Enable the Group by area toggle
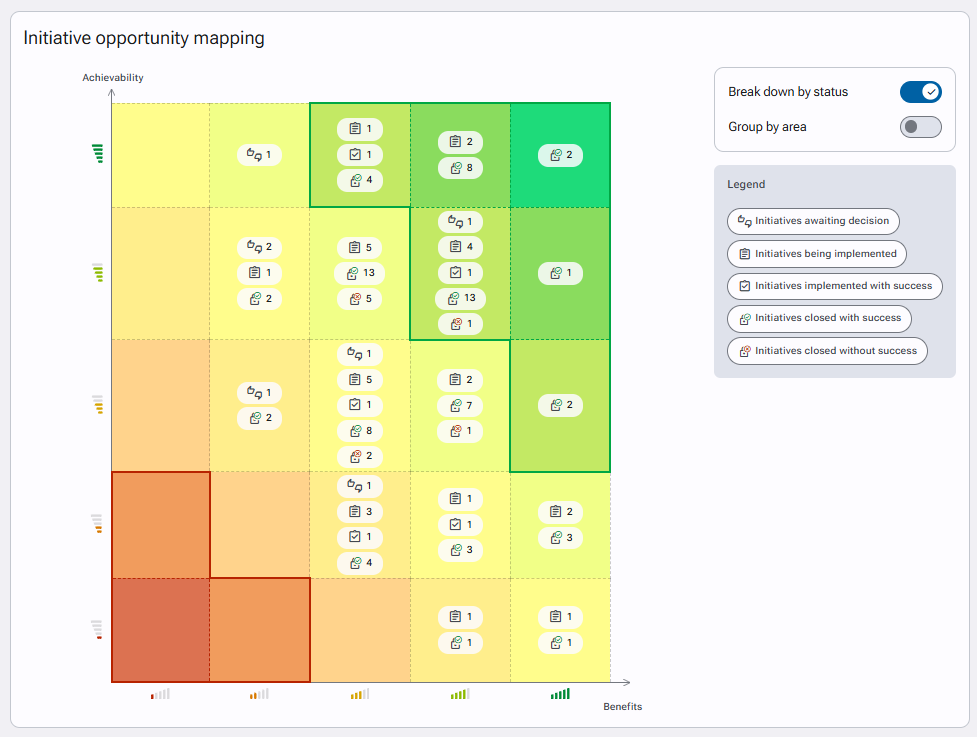Image resolution: width=977 pixels, height=737 pixels. pos(920,127)
